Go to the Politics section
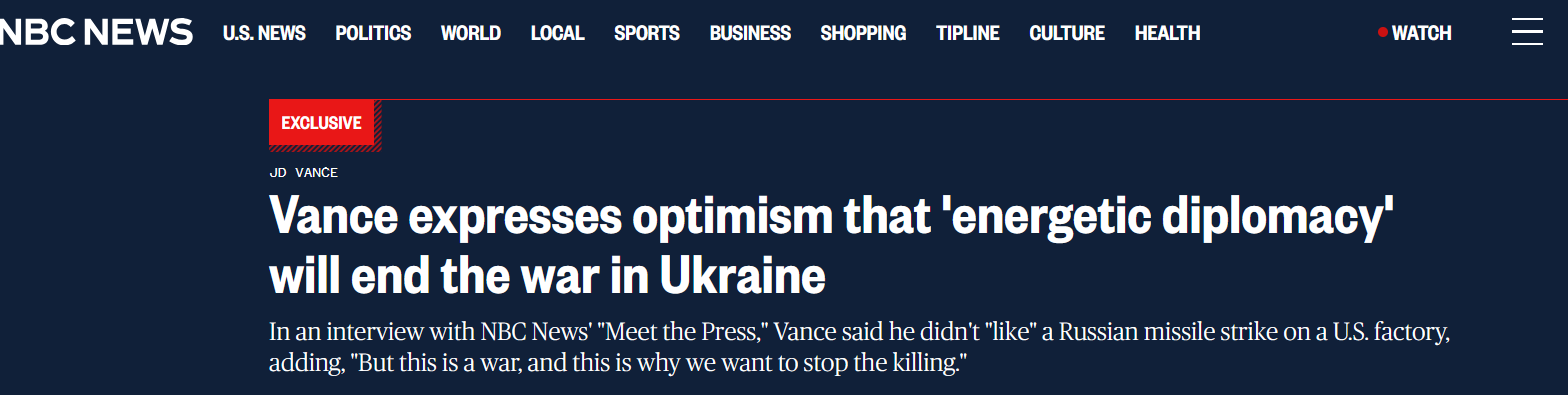Image resolution: width=1568 pixels, height=395 pixels. click(373, 33)
